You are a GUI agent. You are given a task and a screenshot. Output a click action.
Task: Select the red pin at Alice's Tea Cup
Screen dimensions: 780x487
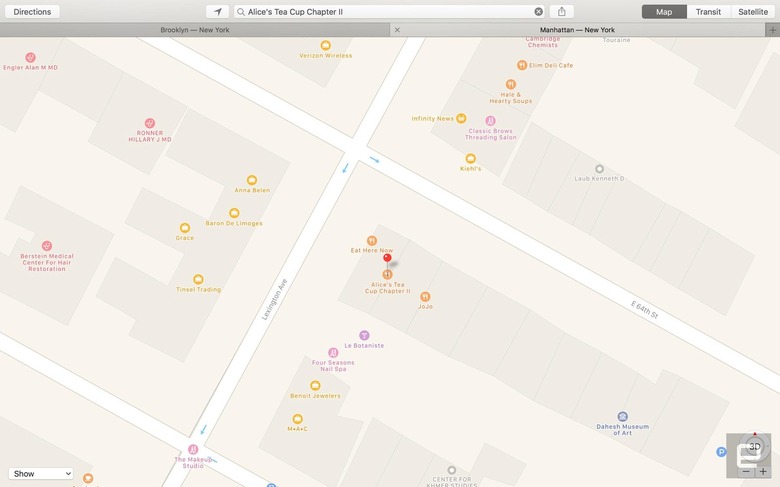tap(387, 258)
